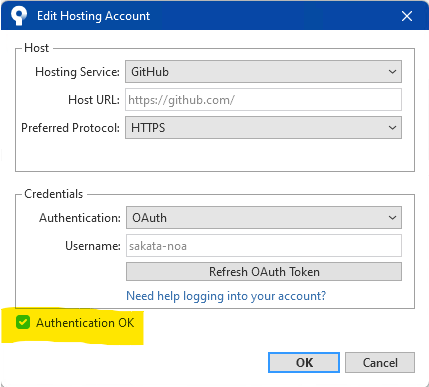
Task: Click the Sourcetree logo in title bar
Action: pyautogui.click(x=19, y=16)
